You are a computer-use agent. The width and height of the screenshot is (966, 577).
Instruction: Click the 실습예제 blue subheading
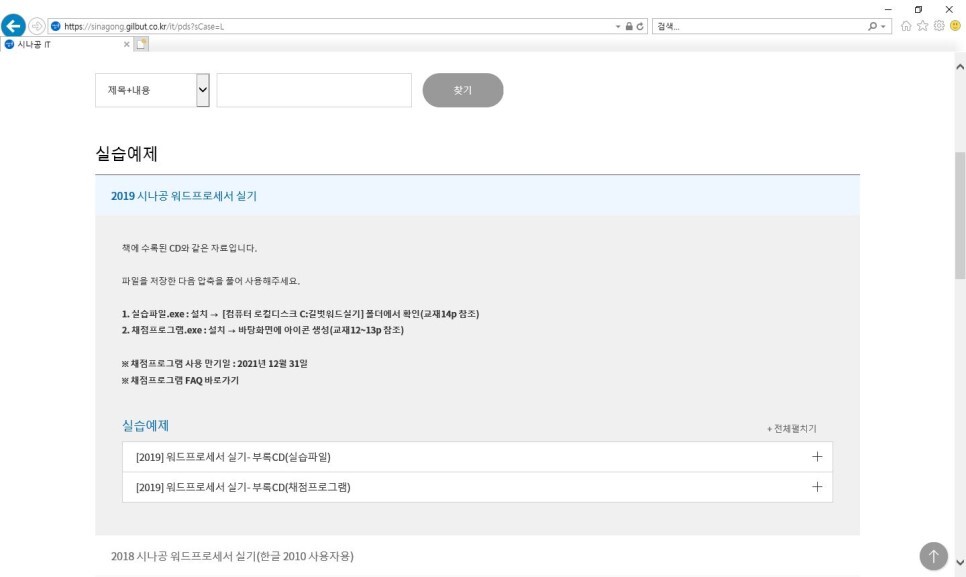tap(145, 426)
